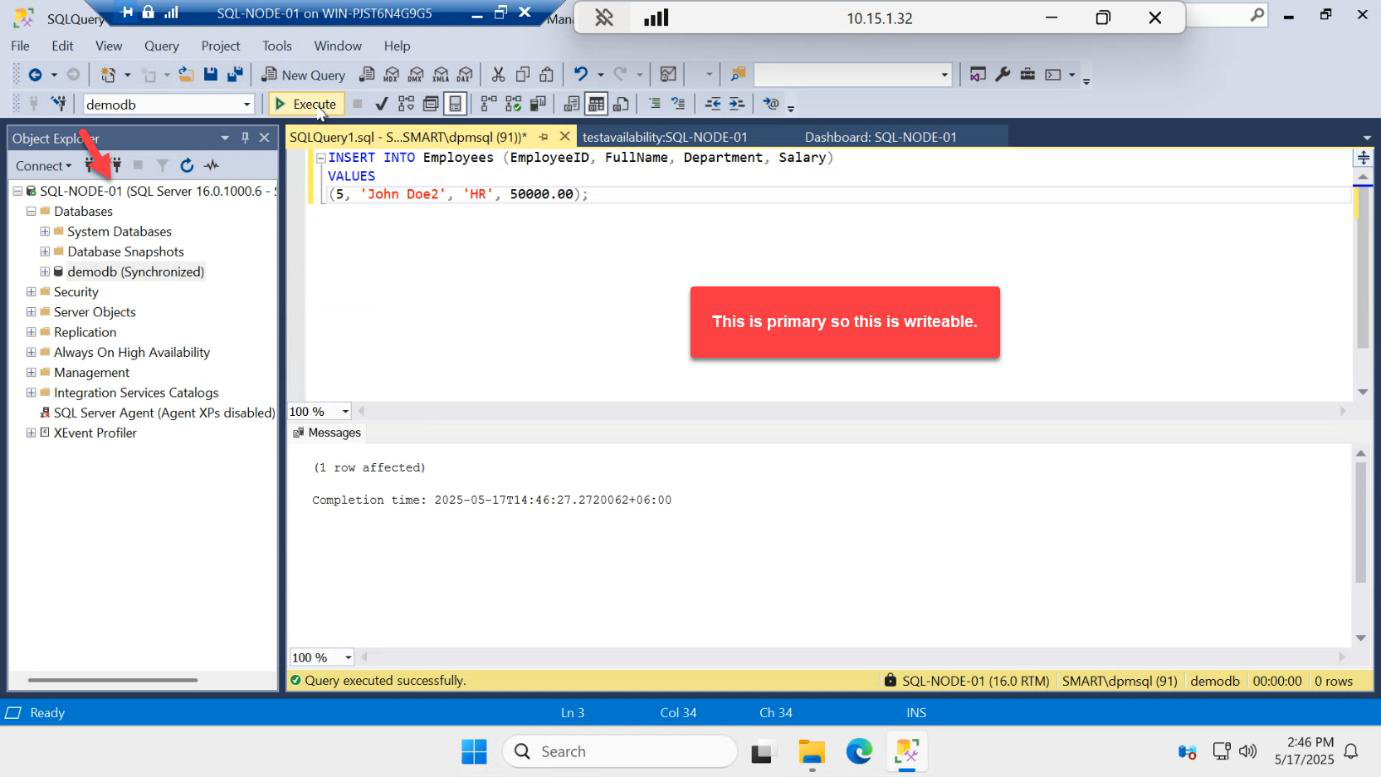Open an XMLA query from the toolbar
Screen dimensions: 1381x777
[441, 75]
